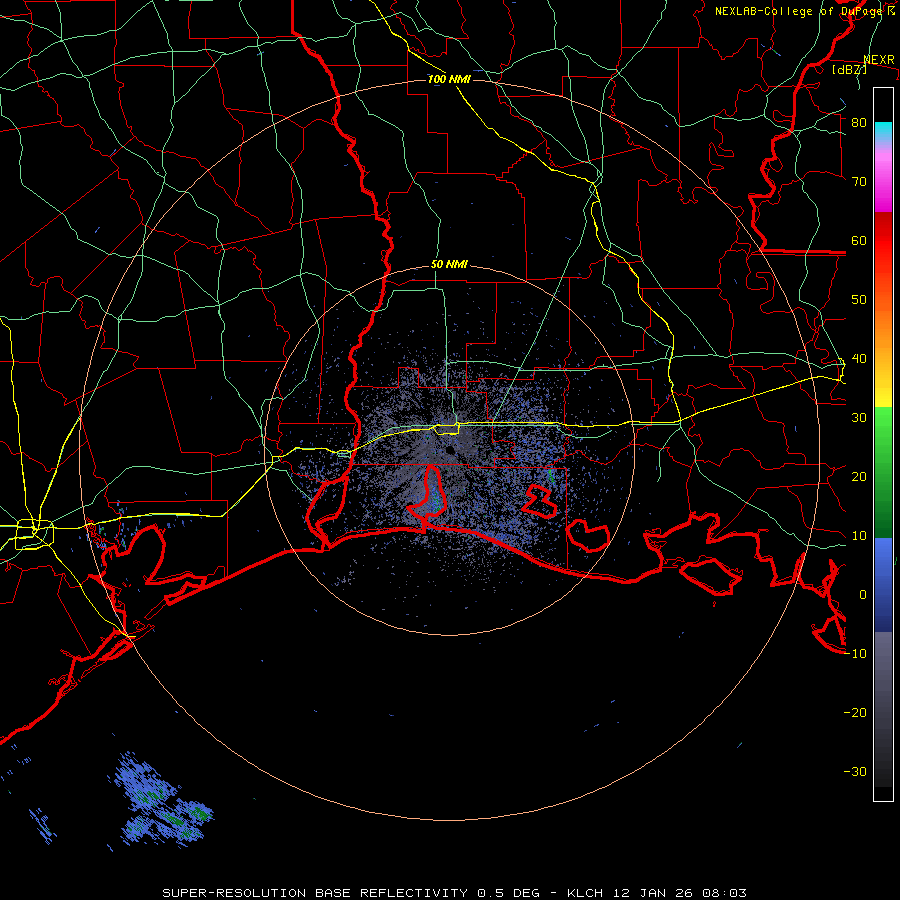The height and width of the screenshot is (900, 900).
Task: Click the -10 value on dBZ scale
Action: pos(855,654)
